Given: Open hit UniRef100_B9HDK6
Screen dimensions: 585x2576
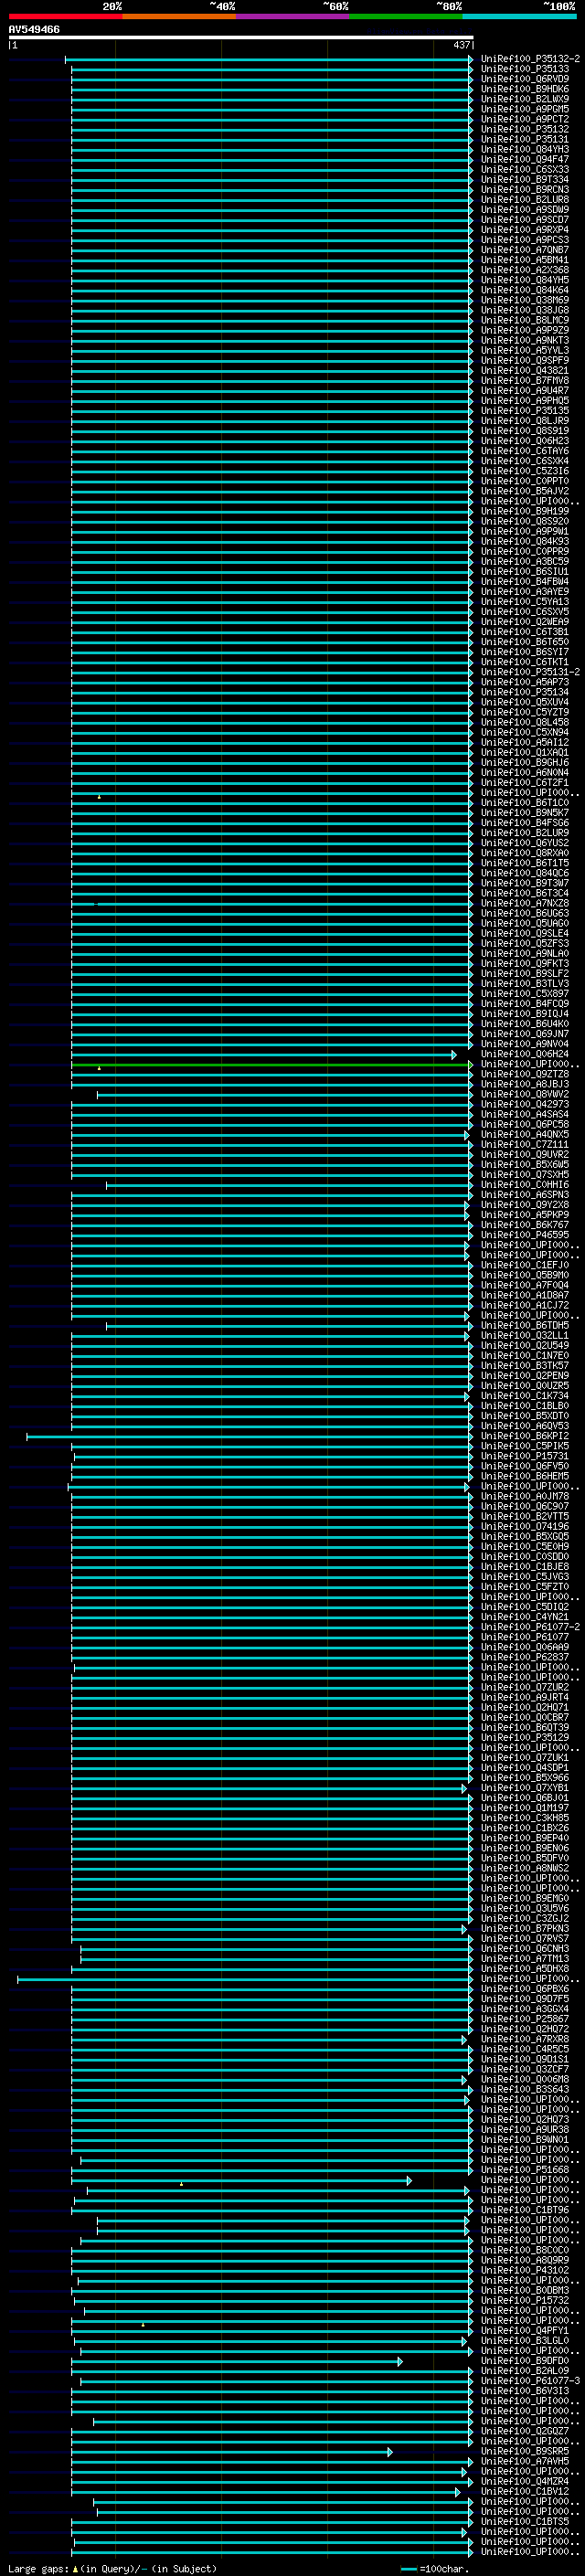Looking at the screenshot, I should click(x=525, y=89).
